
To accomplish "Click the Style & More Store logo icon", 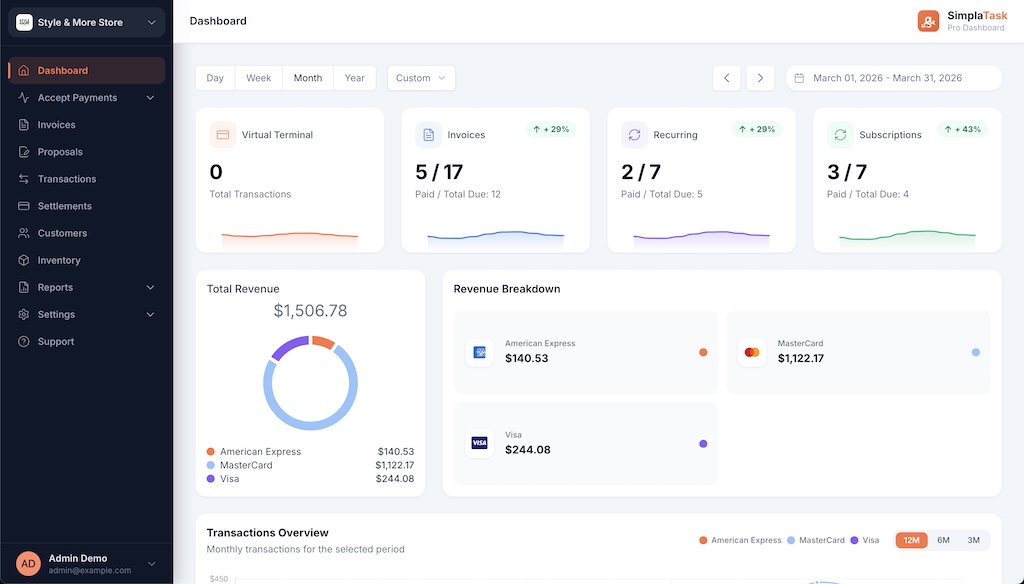I will 24,22.
